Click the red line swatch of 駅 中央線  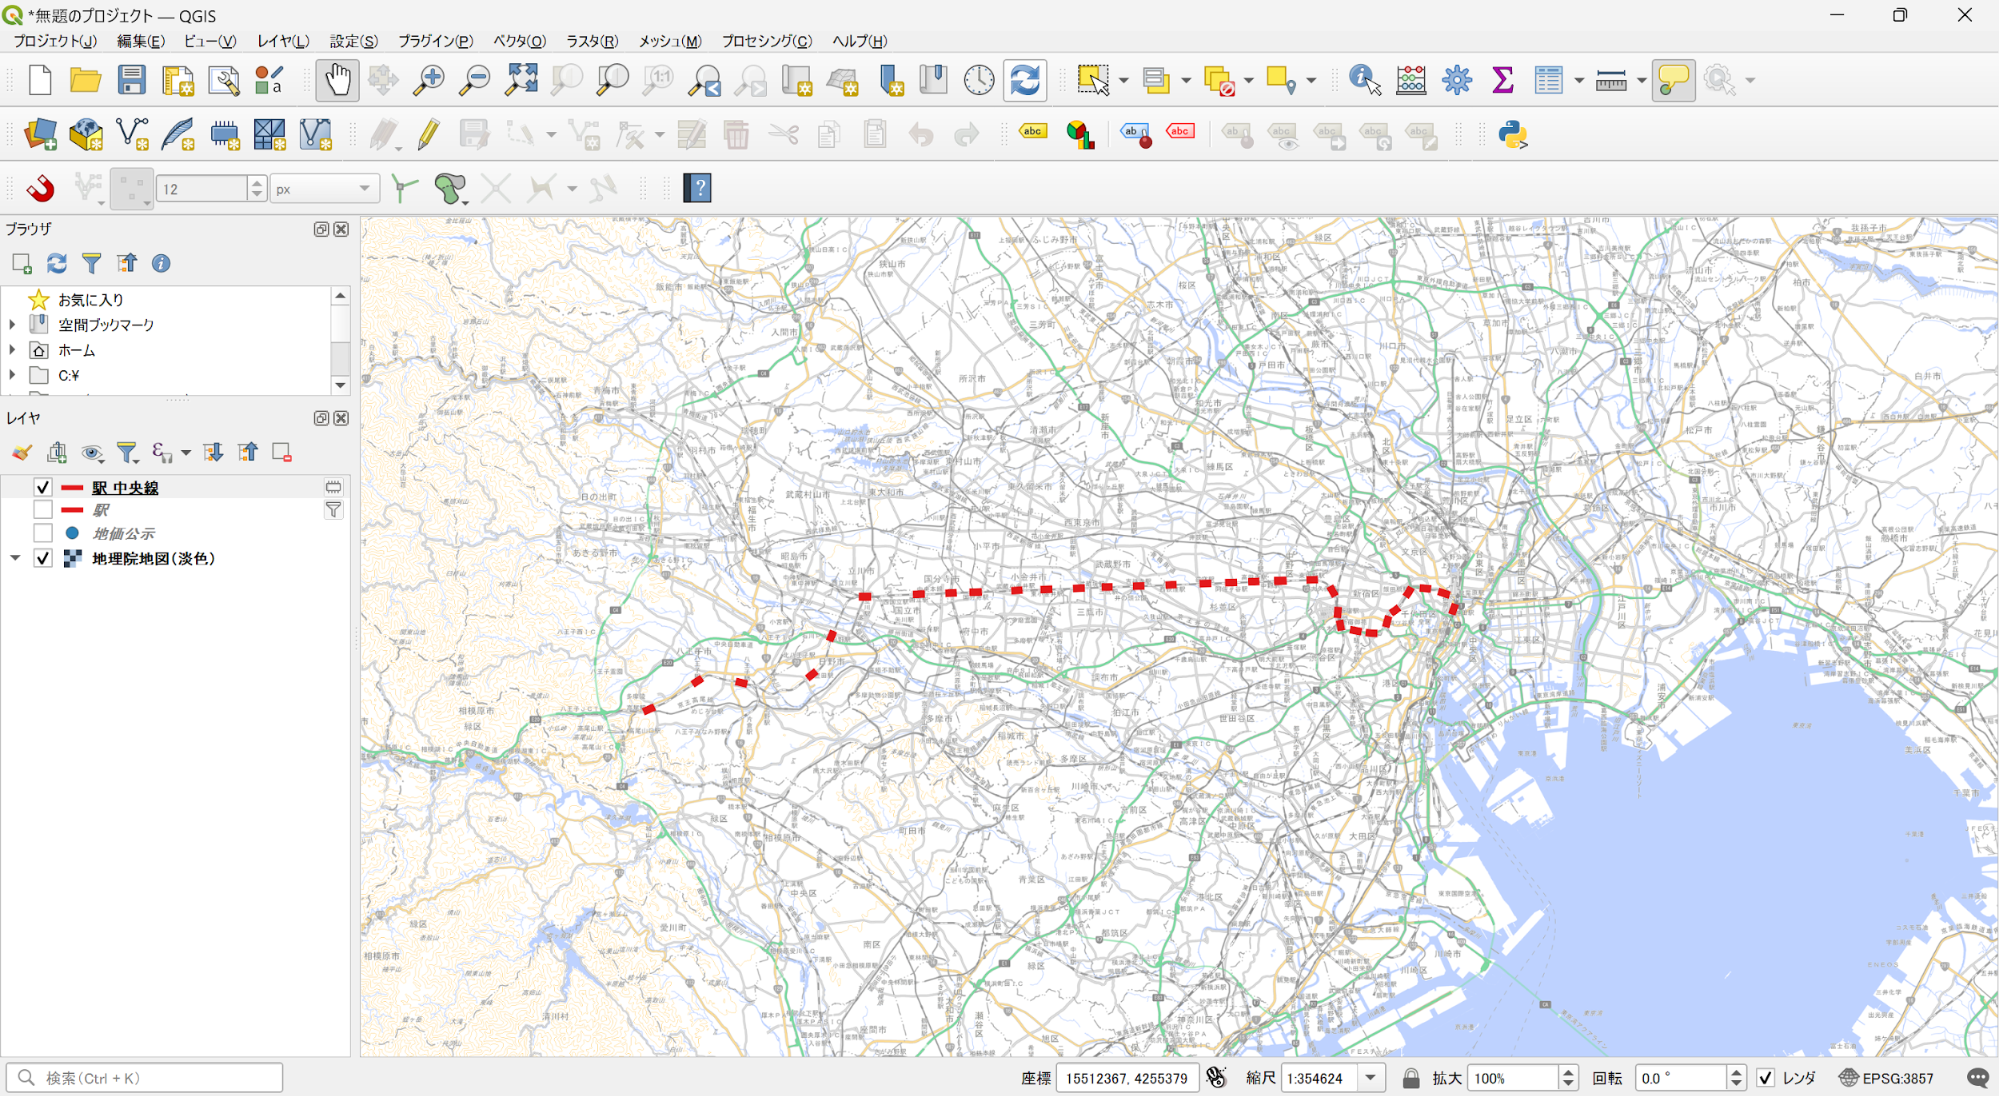click(72, 488)
